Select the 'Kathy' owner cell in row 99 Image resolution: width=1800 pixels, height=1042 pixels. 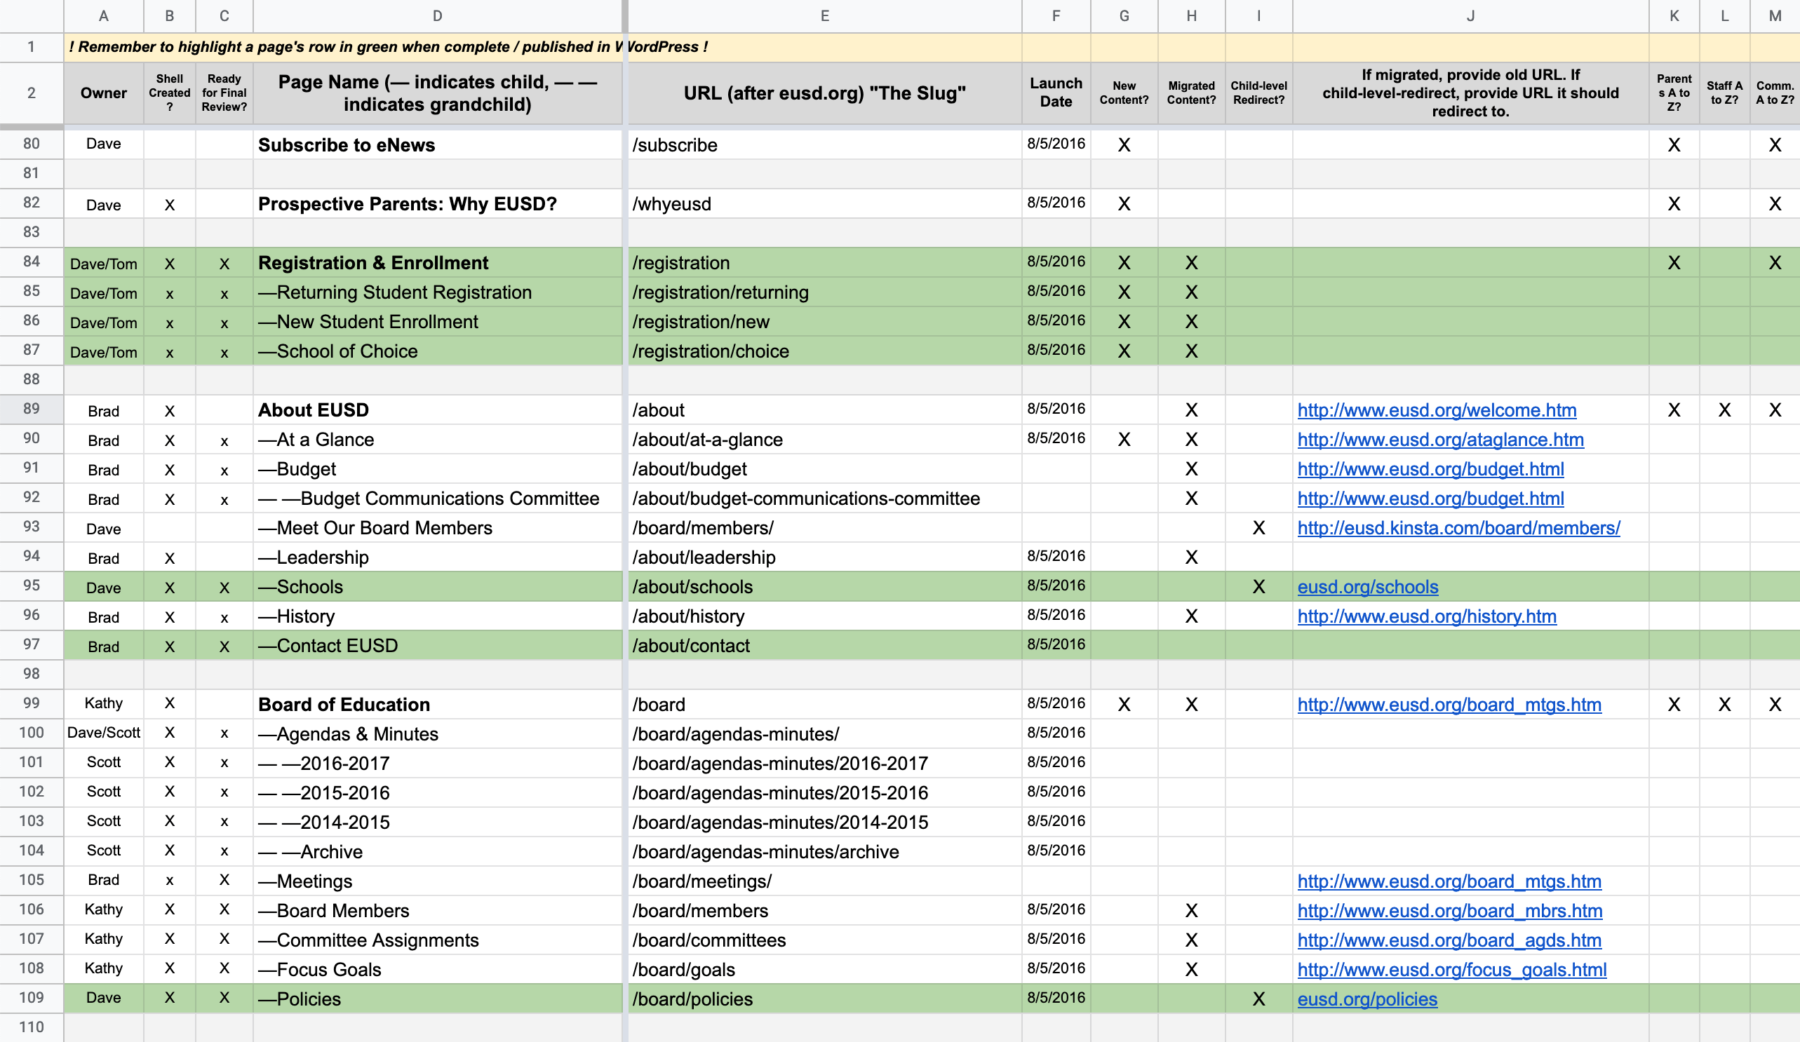pyautogui.click(x=104, y=704)
